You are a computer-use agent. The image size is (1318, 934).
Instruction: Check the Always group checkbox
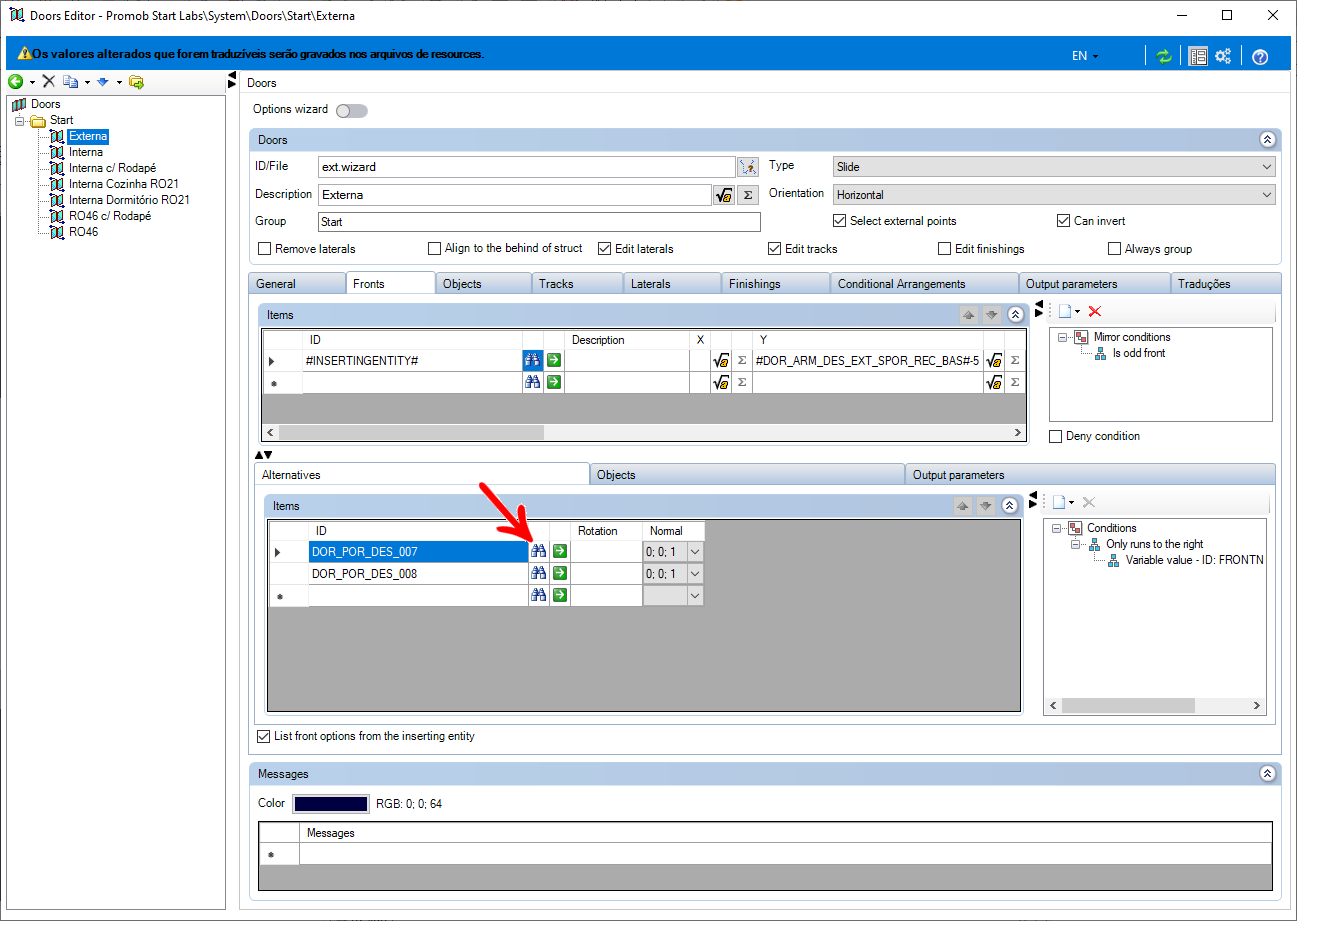click(x=1114, y=249)
